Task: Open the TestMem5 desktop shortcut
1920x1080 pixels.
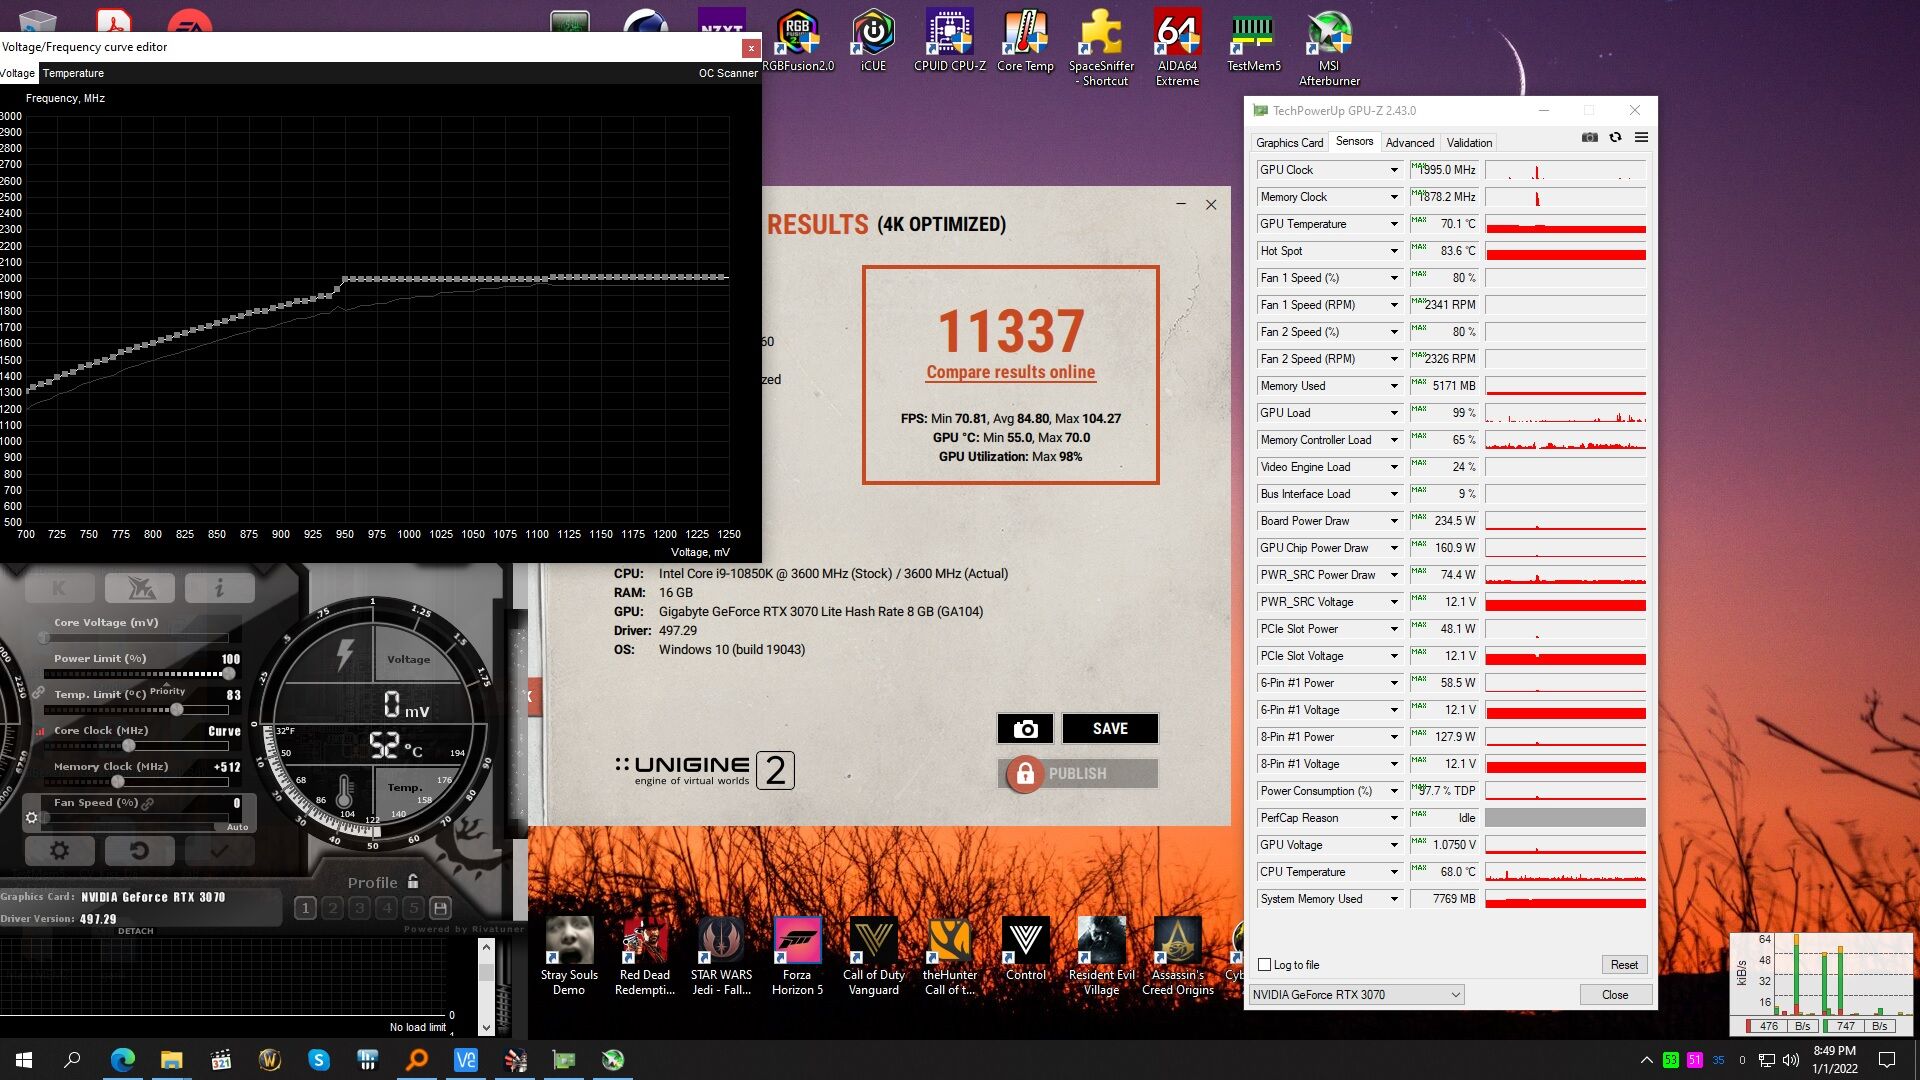Action: click(x=1253, y=41)
